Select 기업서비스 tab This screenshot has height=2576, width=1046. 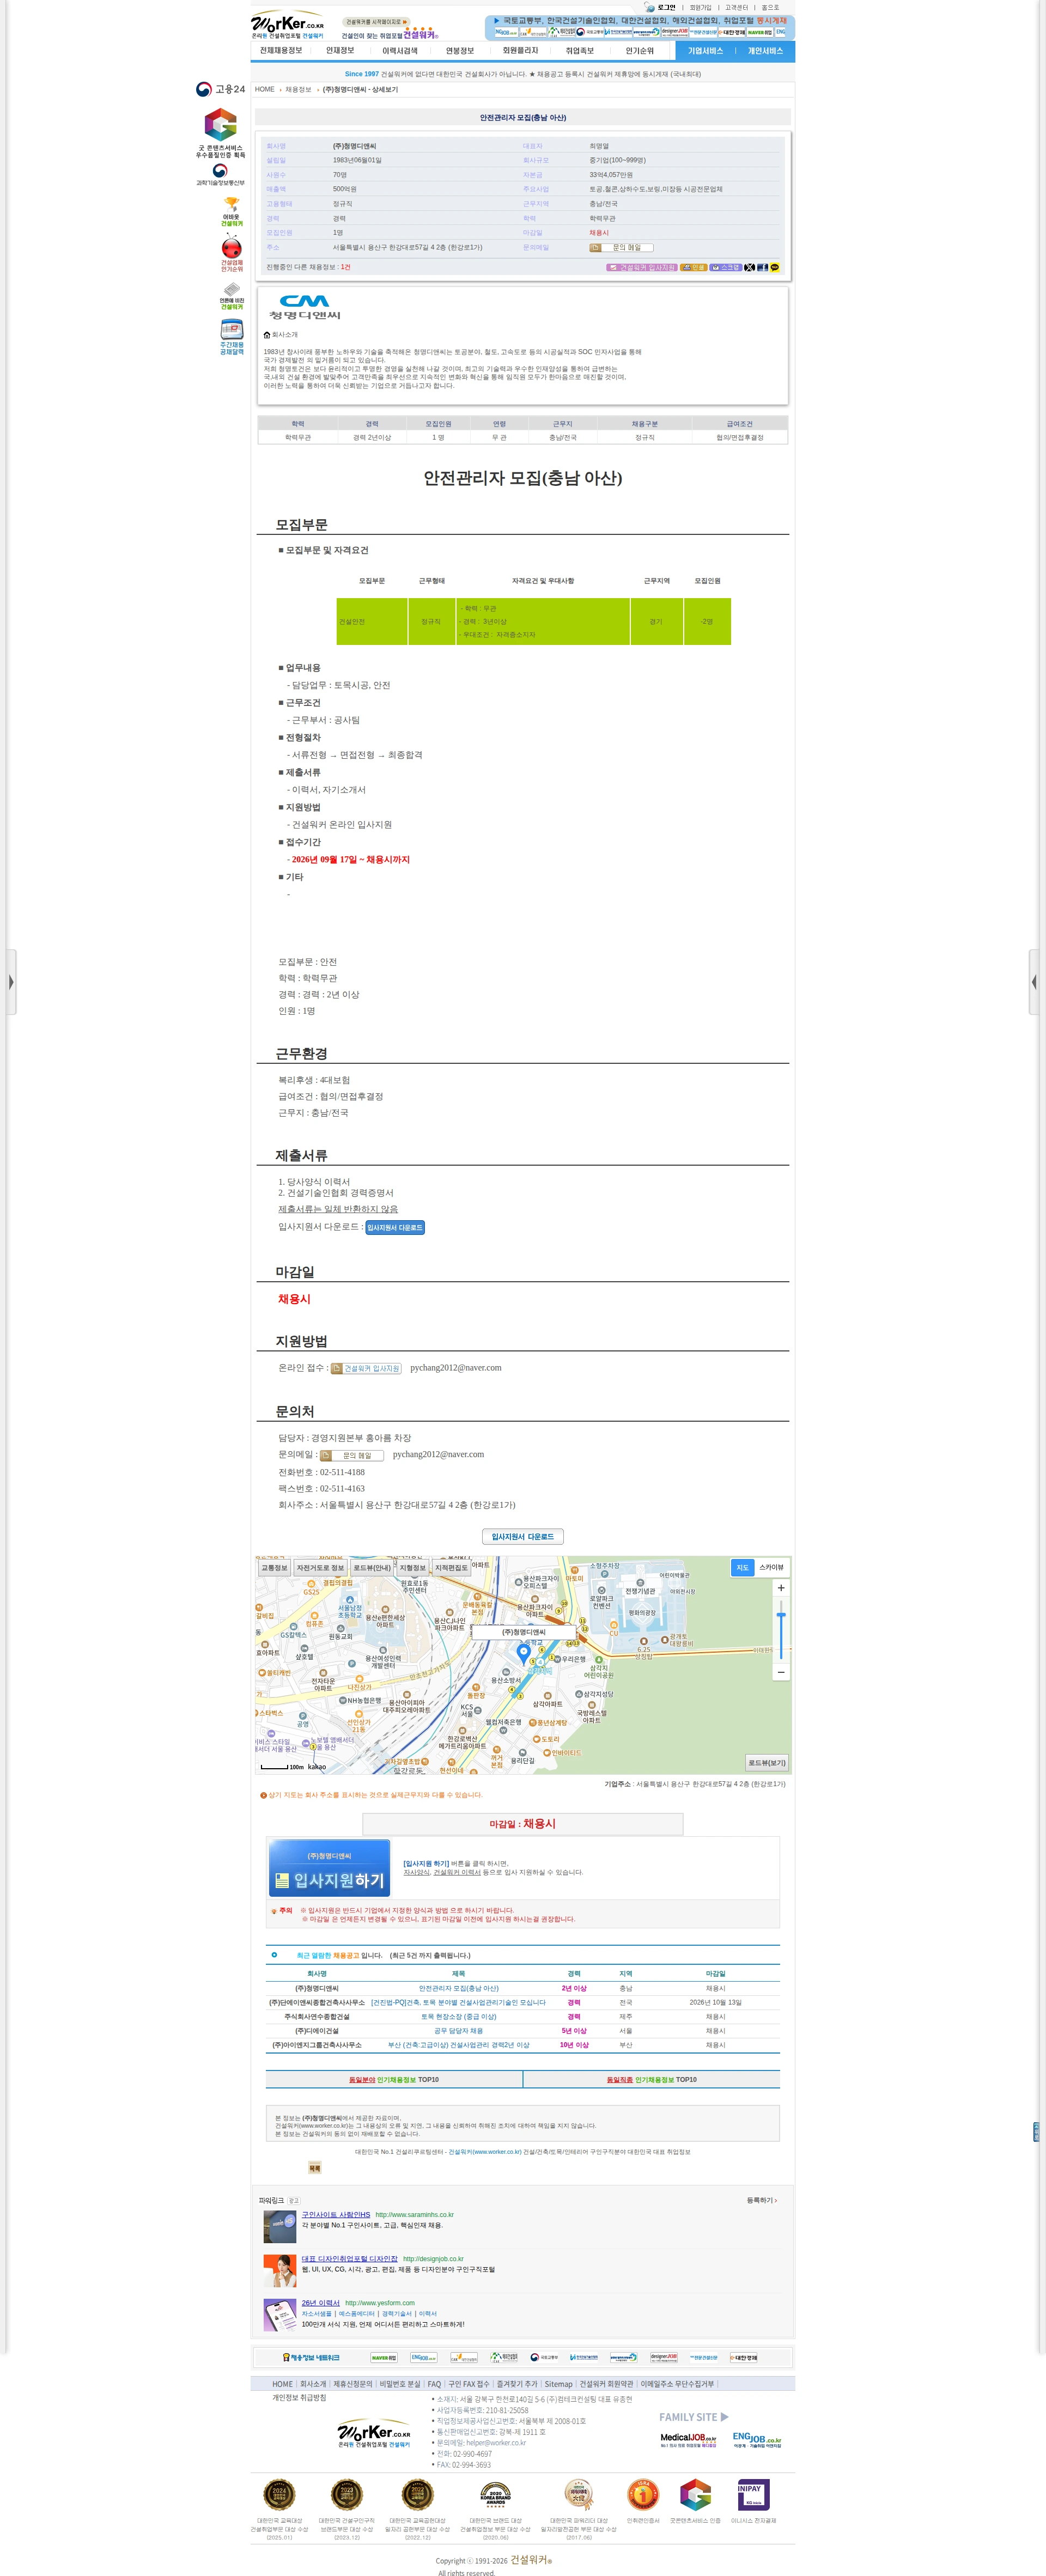pos(705,51)
